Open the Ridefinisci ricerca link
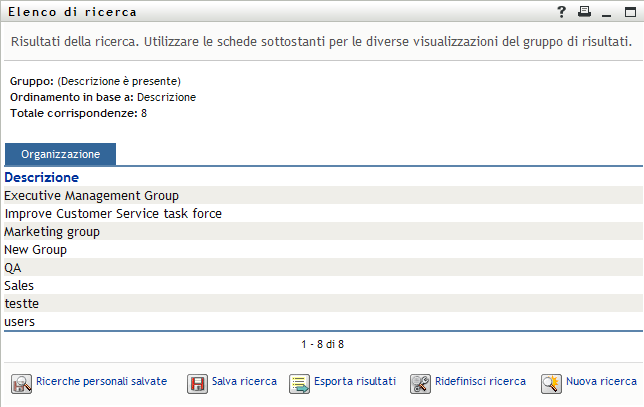Image resolution: width=644 pixels, height=407 pixels. click(480, 382)
